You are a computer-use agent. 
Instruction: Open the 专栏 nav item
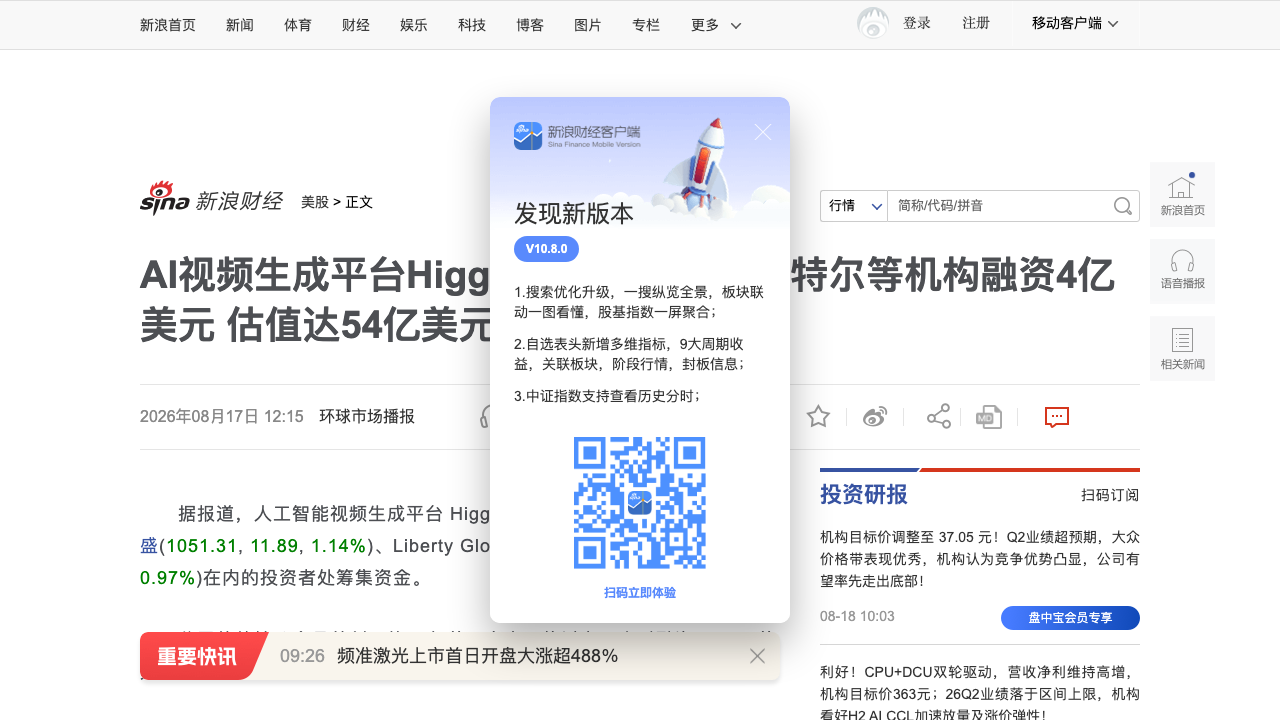(x=646, y=25)
